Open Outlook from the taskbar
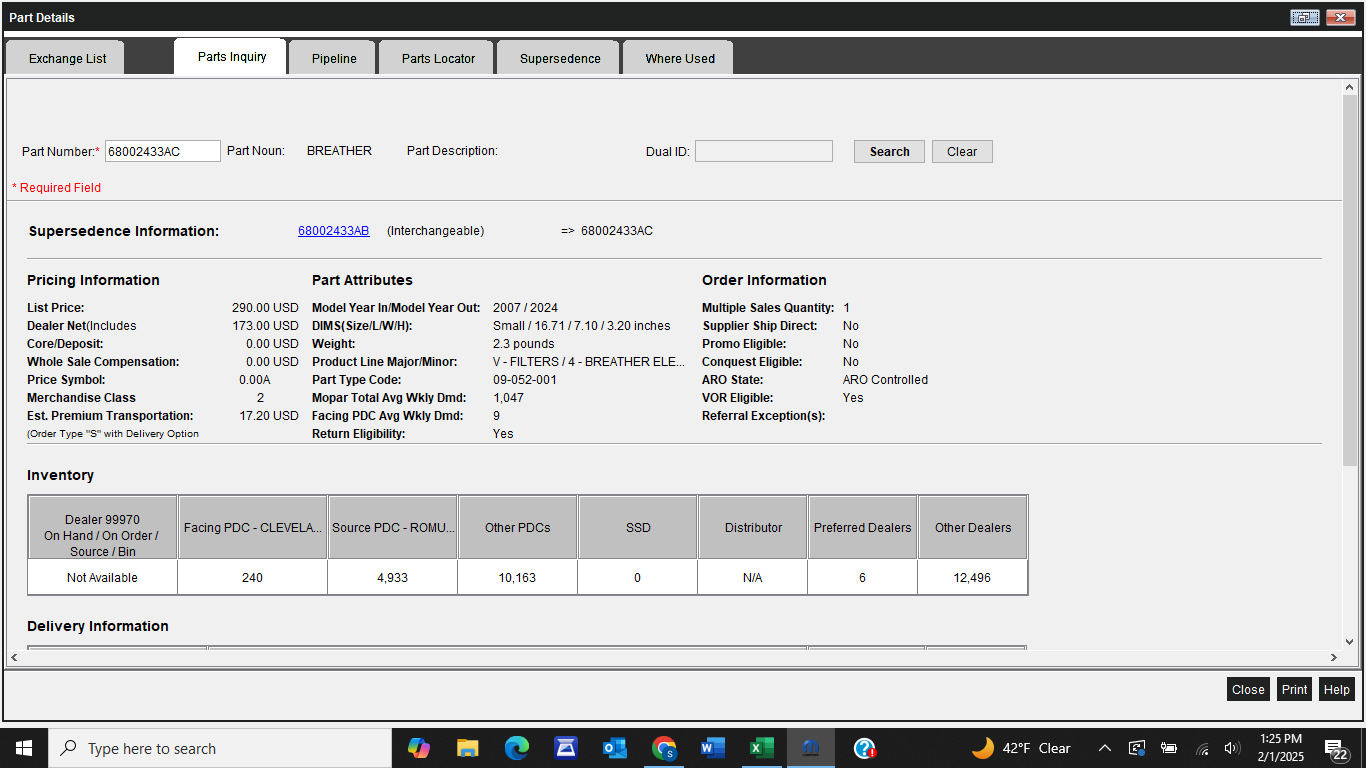This screenshot has width=1366, height=768. click(615, 748)
